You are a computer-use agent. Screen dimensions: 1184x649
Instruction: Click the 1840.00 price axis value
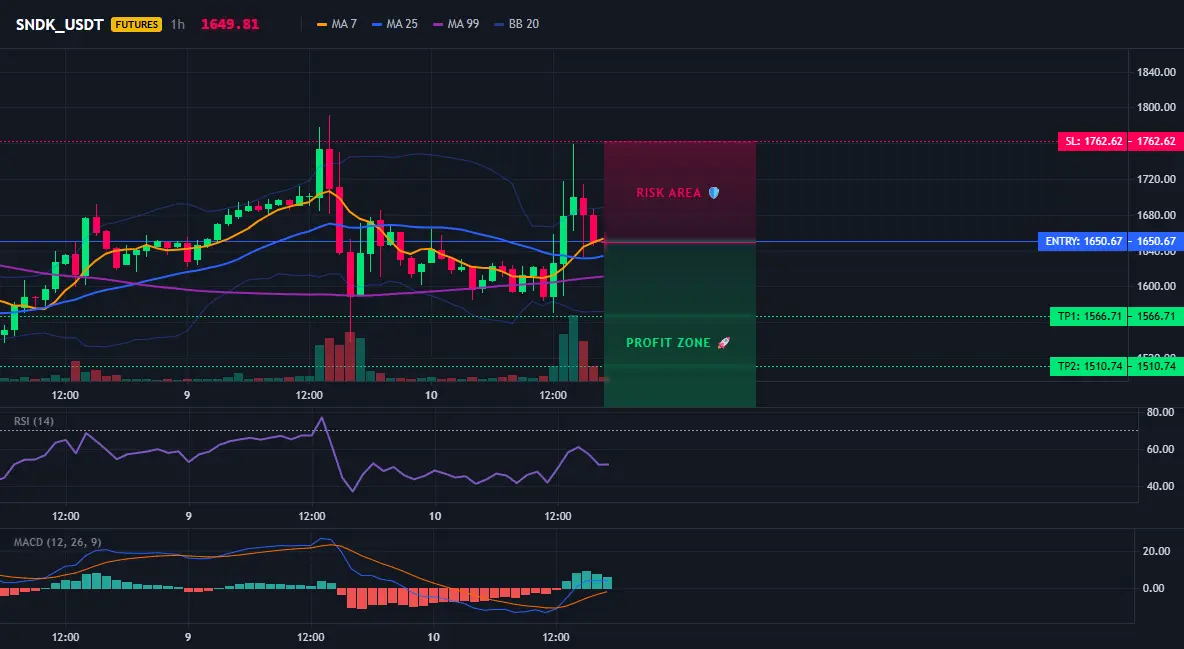(x=1156, y=73)
